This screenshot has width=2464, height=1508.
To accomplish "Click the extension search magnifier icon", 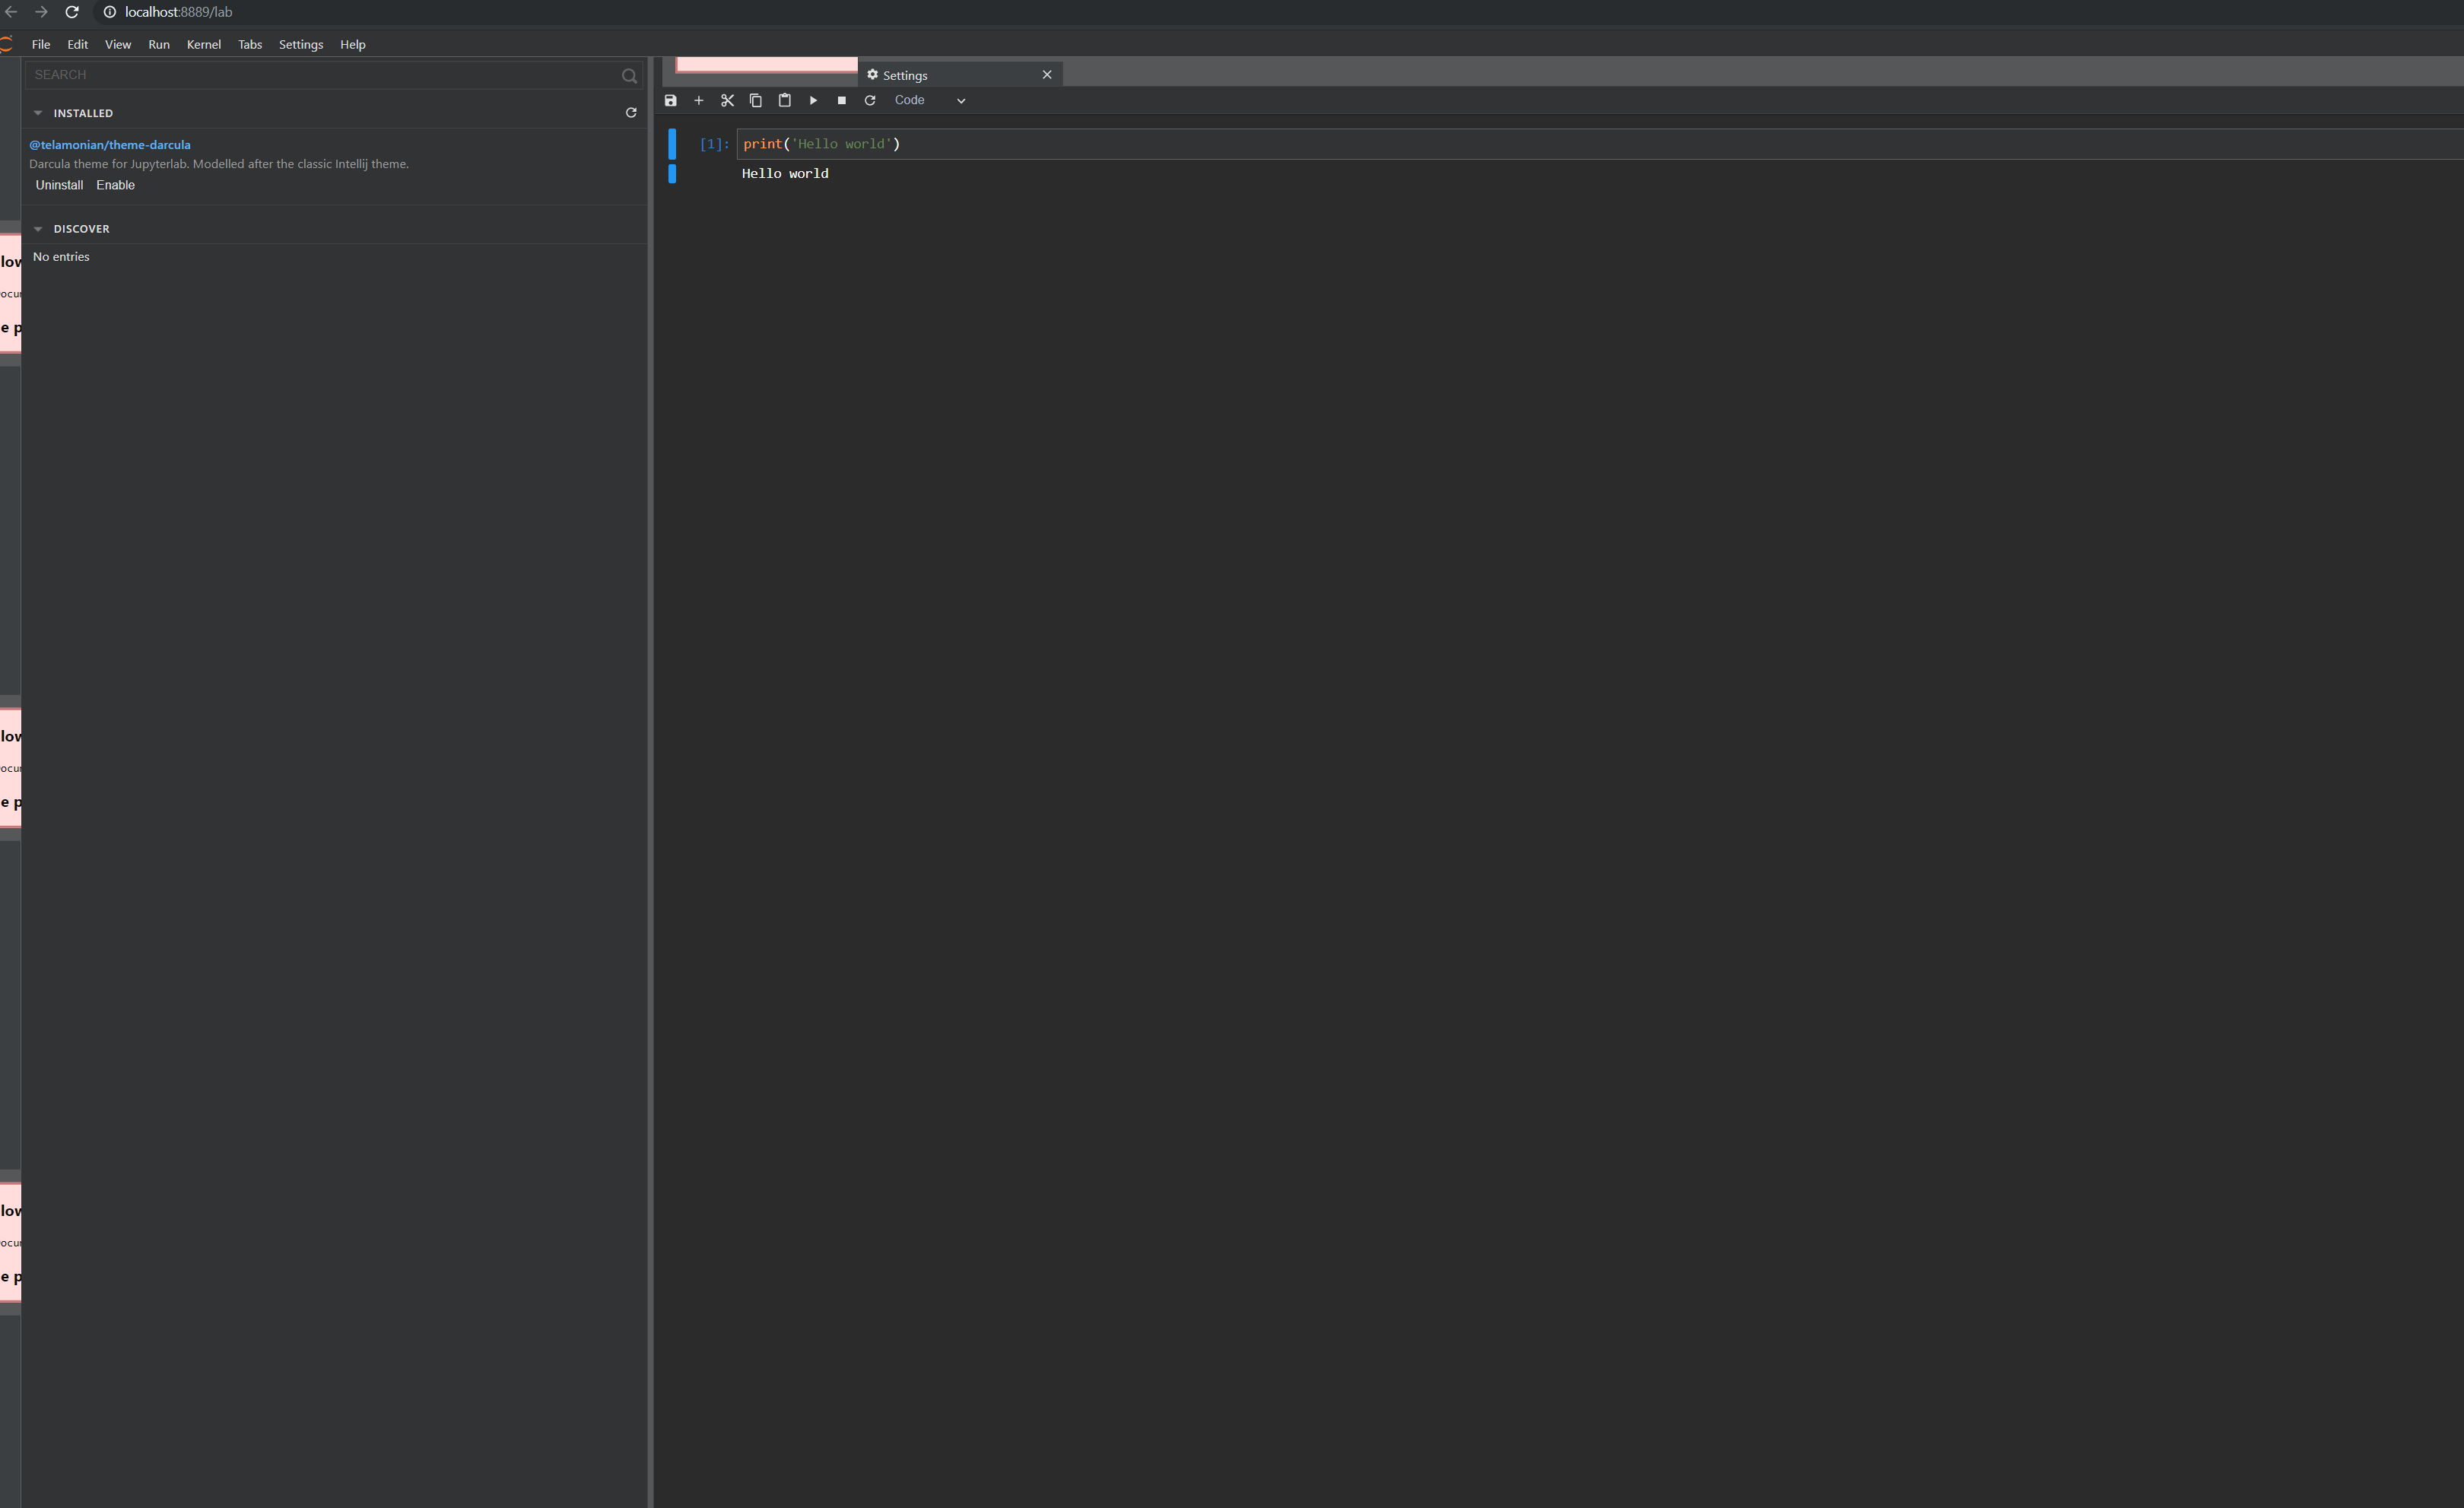I will coord(629,76).
